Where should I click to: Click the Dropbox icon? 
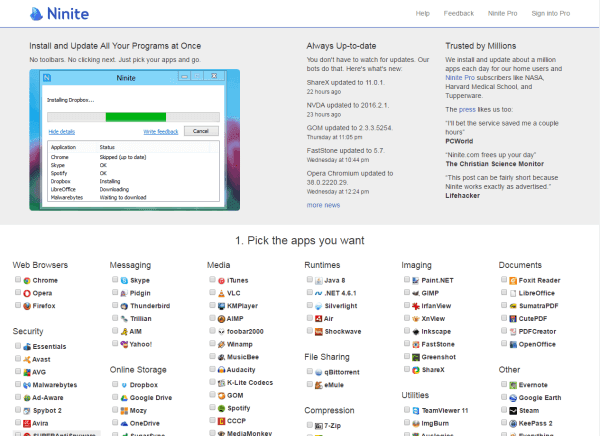tap(124, 385)
